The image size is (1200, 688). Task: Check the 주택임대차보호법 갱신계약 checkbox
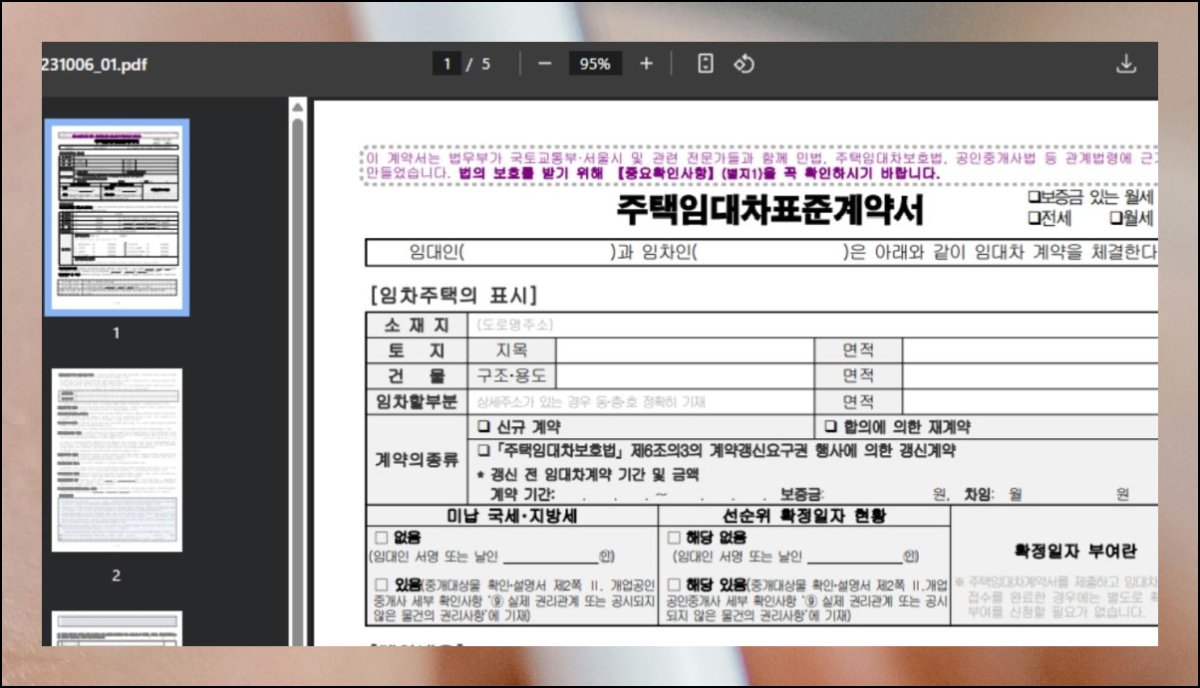483,451
